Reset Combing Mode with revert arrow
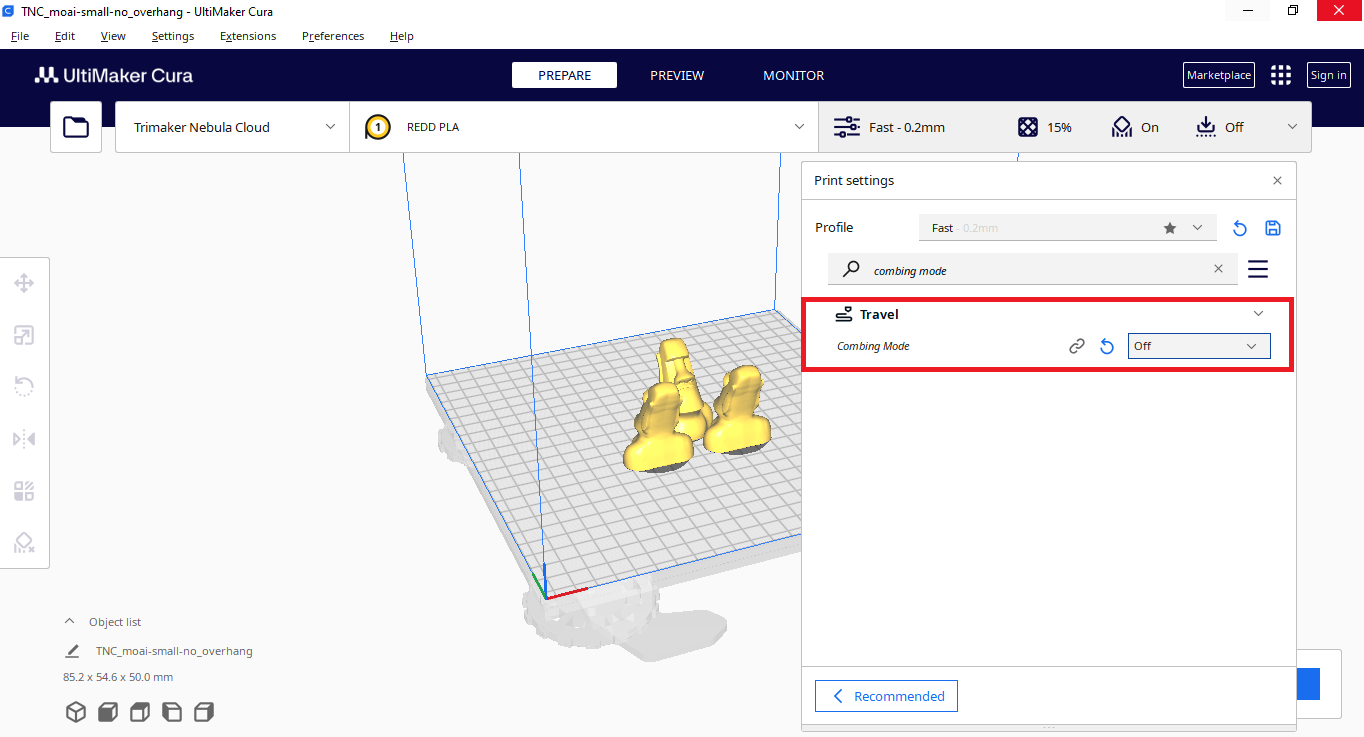 point(1106,346)
